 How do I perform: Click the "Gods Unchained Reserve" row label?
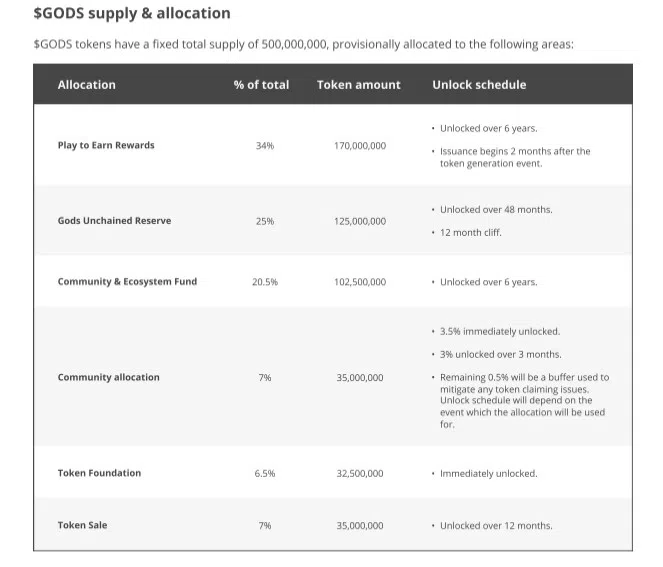pos(114,221)
